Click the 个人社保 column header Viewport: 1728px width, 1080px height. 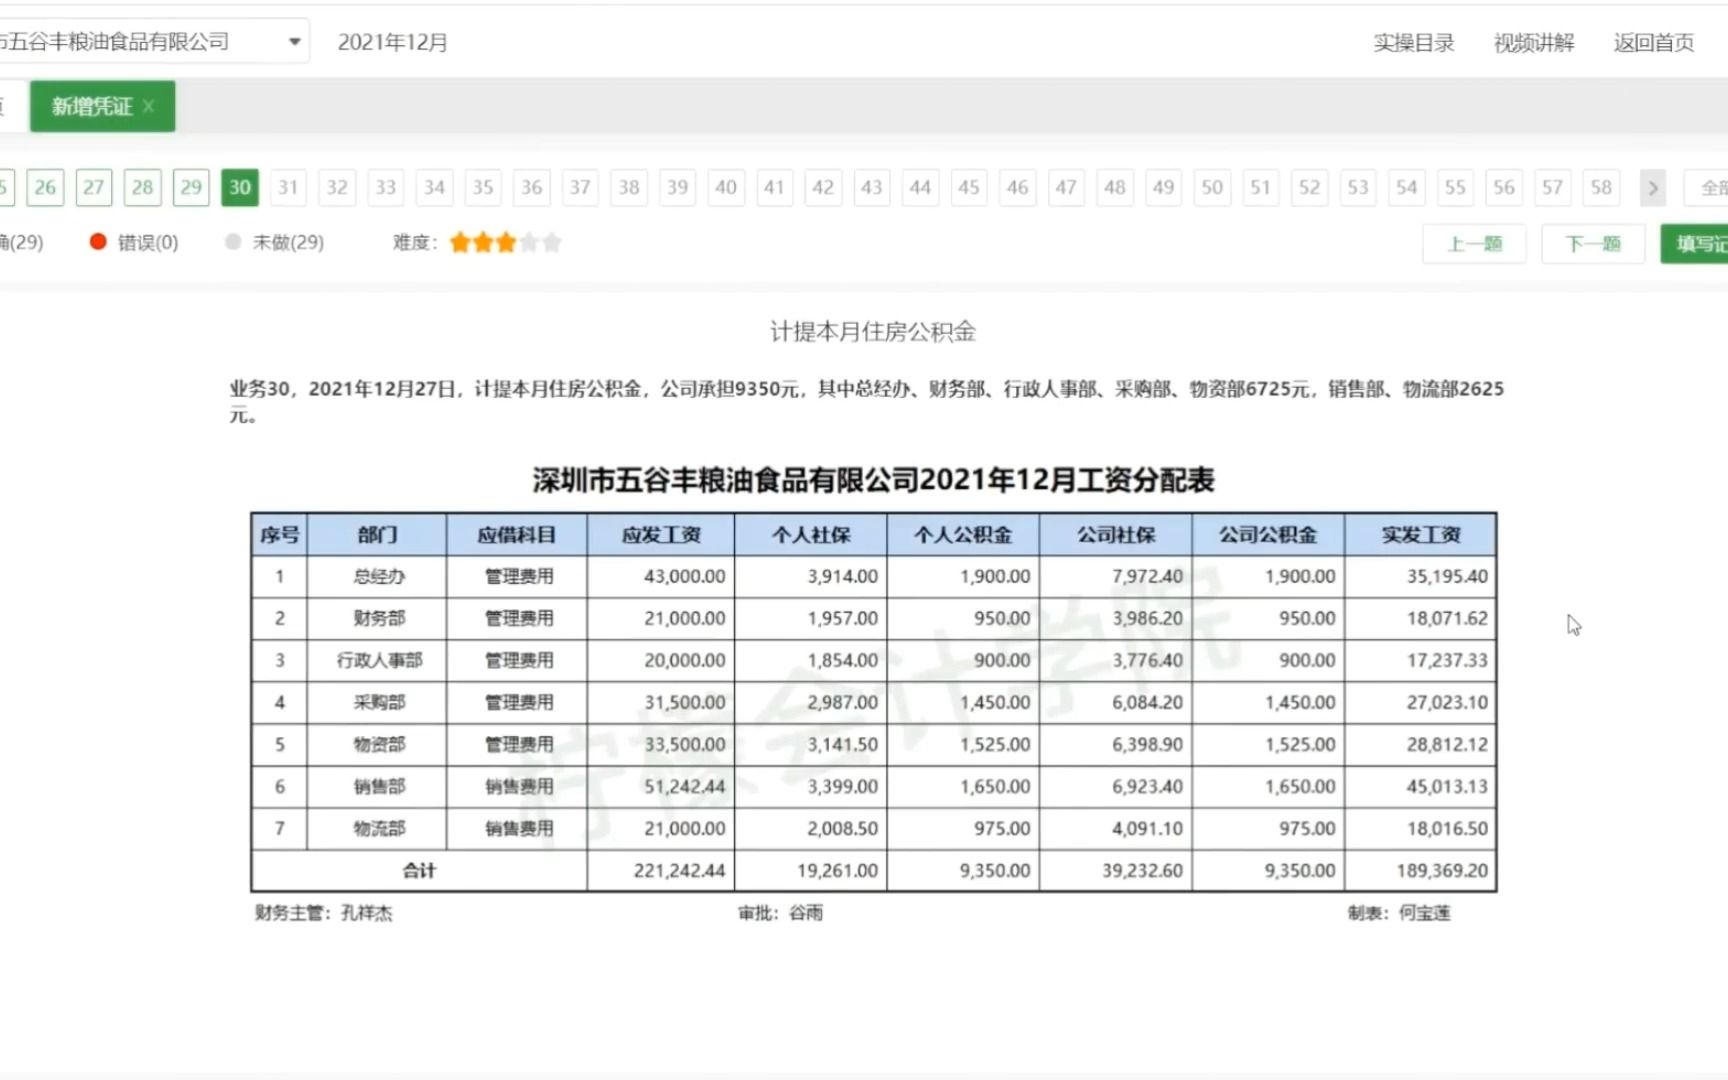pyautogui.click(x=811, y=535)
